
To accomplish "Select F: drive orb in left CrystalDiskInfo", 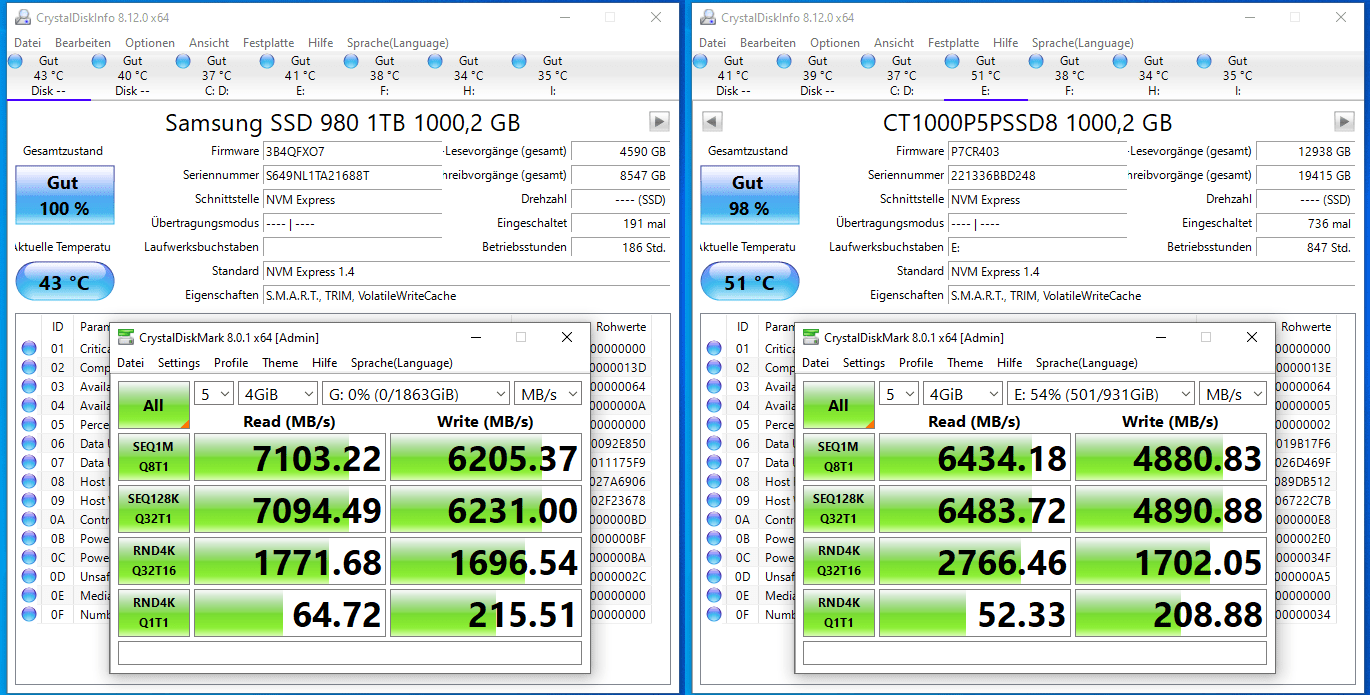I will click(351, 61).
